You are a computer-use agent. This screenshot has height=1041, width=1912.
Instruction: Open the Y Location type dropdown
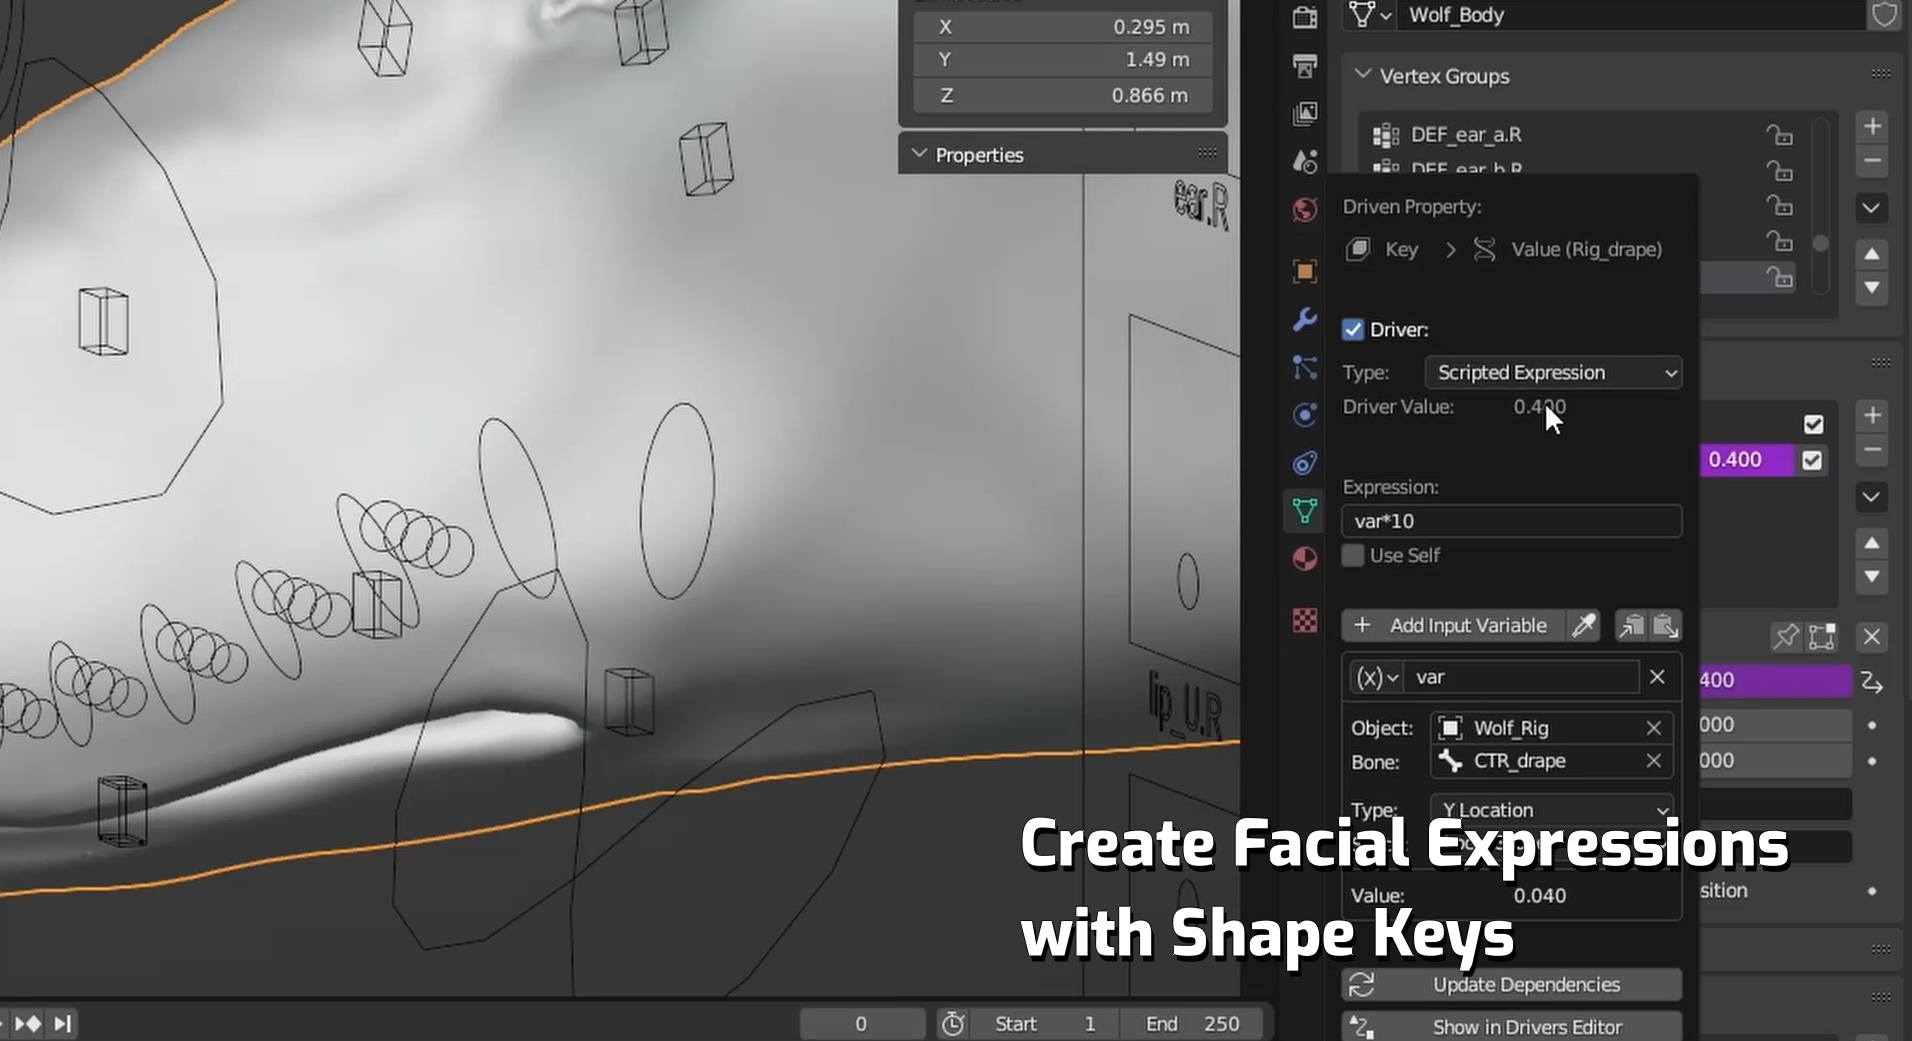coord(1553,810)
